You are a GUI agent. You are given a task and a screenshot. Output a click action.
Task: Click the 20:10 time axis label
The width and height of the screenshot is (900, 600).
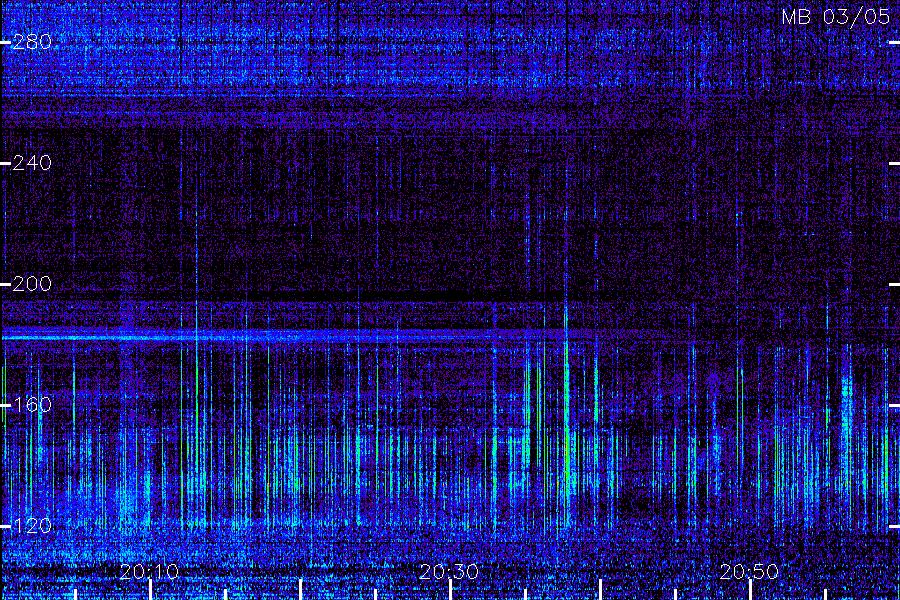tap(149, 572)
